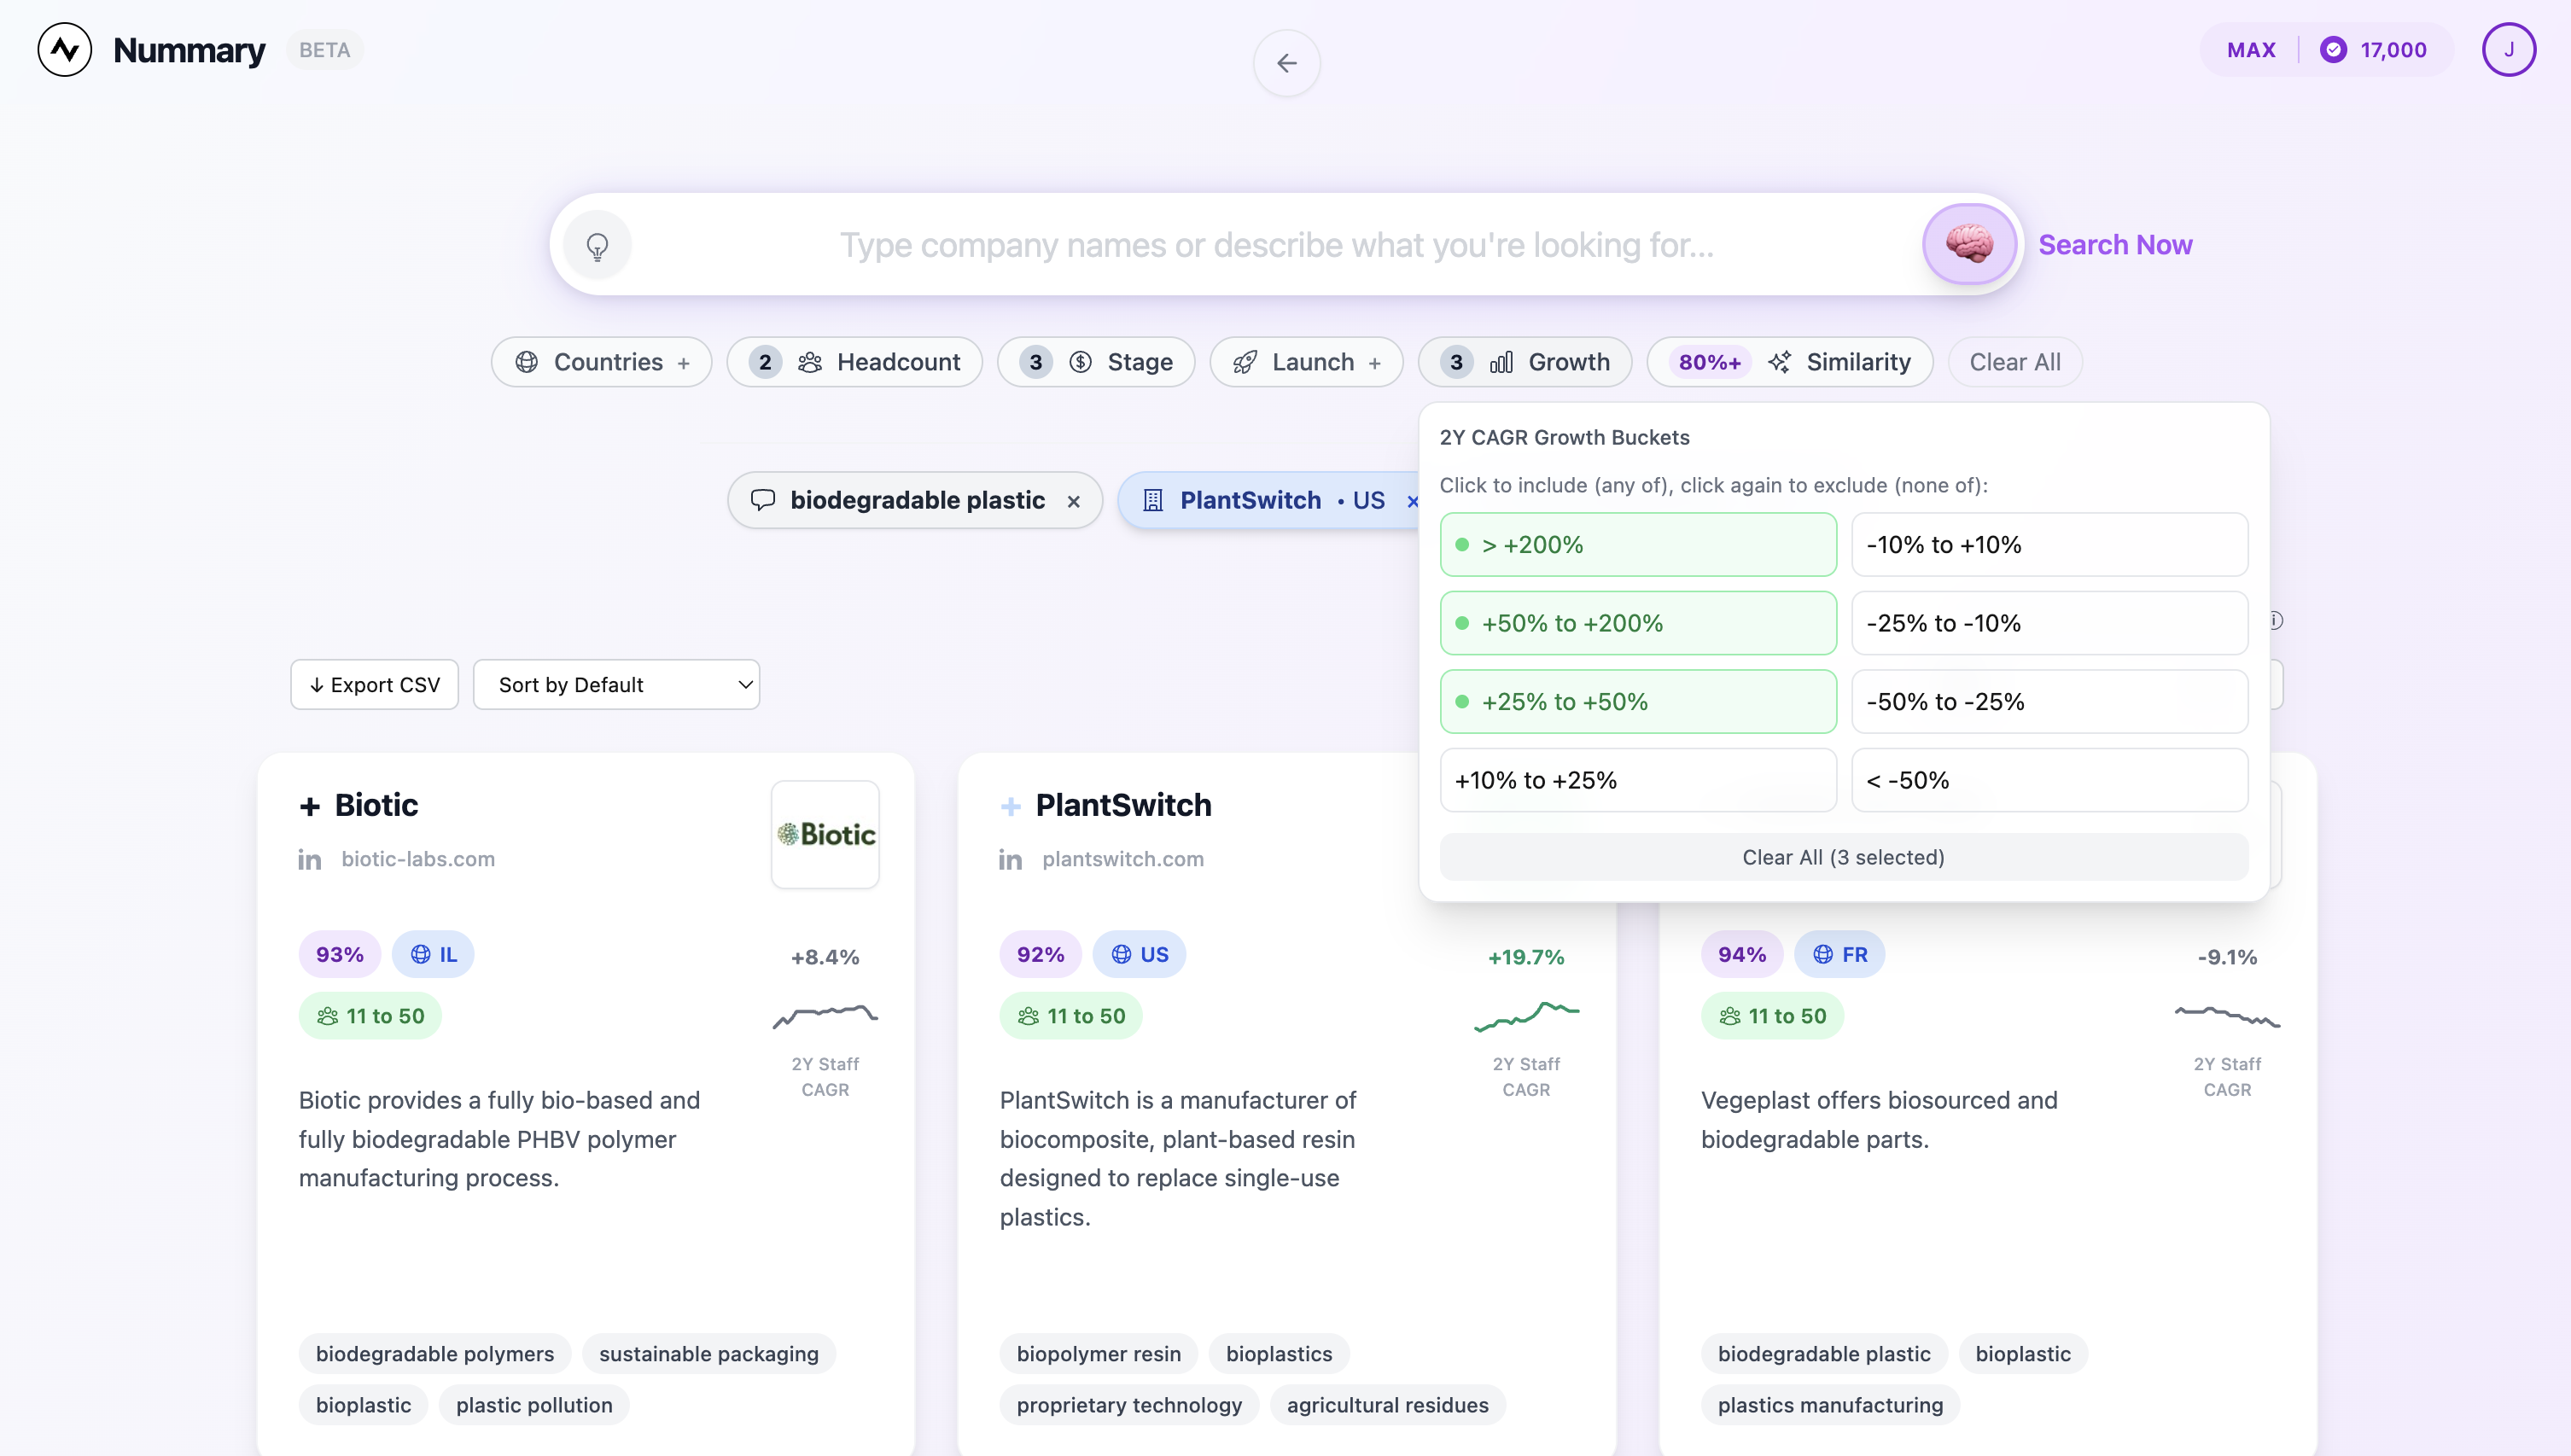Click PlantSwitch's 11 to 50 headcount badge
This screenshot has width=2571, height=1456.
pyautogui.click(x=1071, y=1016)
